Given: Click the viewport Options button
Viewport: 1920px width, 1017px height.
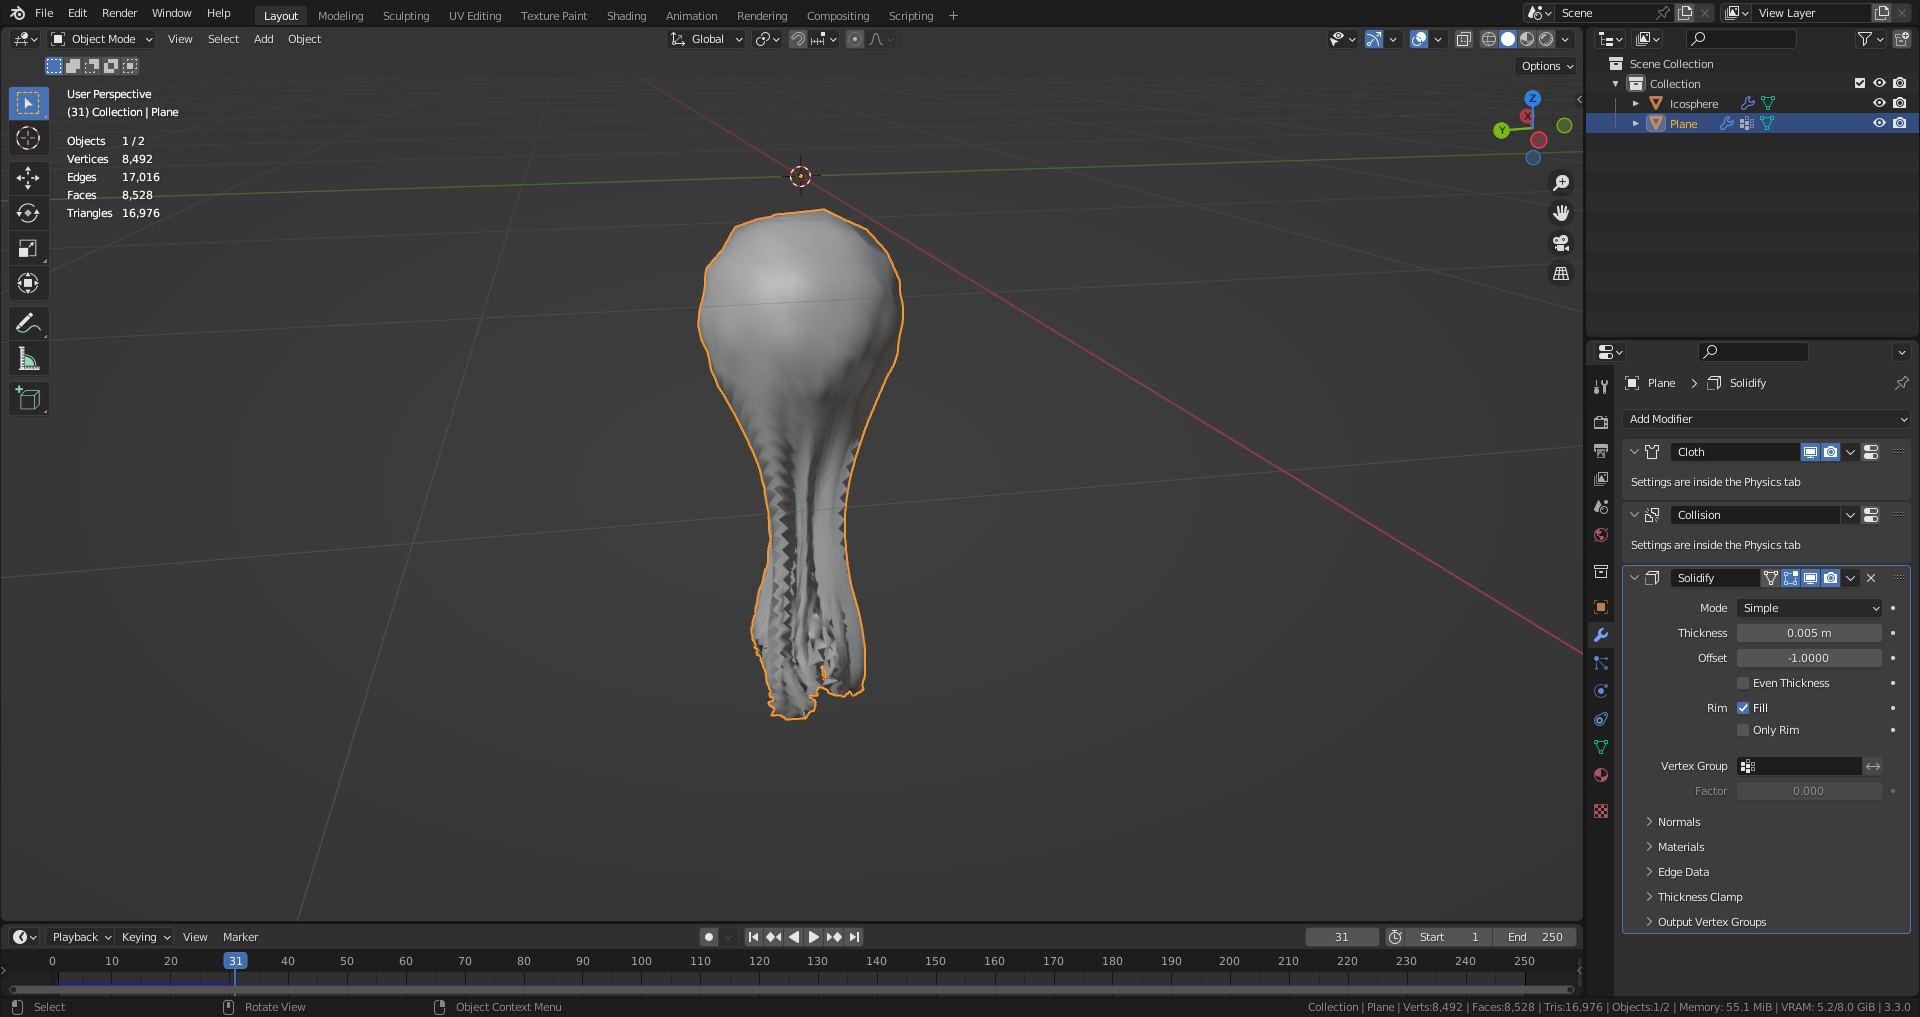Looking at the screenshot, I should (1547, 66).
